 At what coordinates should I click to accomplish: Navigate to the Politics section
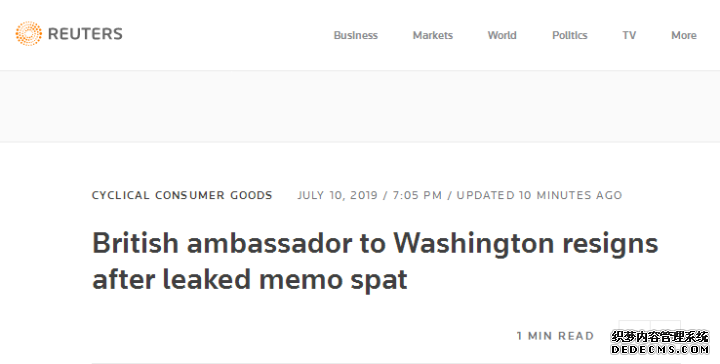569,35
